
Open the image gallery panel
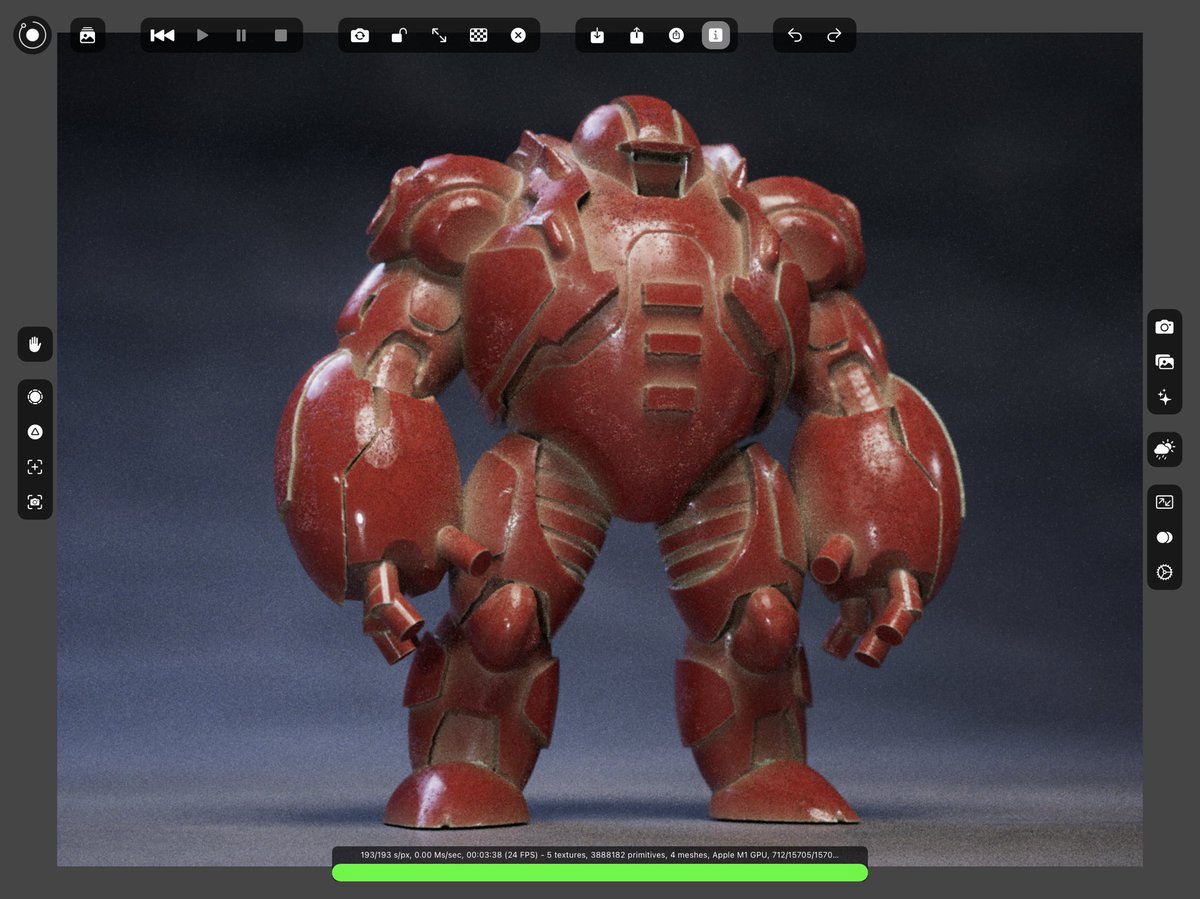coord(1164,362)
